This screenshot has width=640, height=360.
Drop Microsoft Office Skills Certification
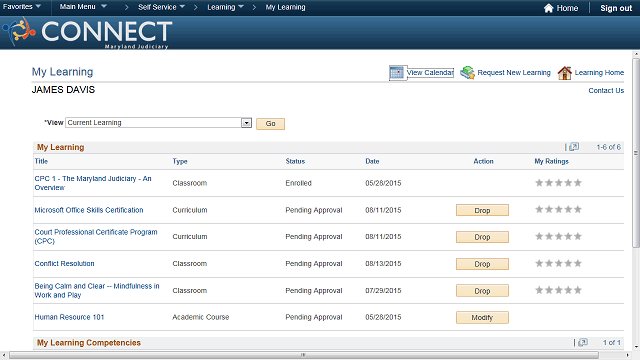pos(482,210)
